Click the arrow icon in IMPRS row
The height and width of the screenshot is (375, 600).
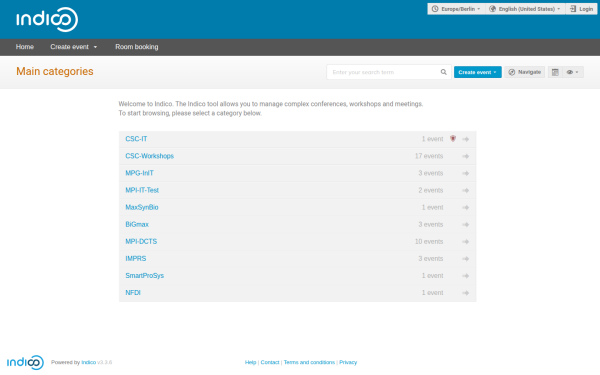466,259
